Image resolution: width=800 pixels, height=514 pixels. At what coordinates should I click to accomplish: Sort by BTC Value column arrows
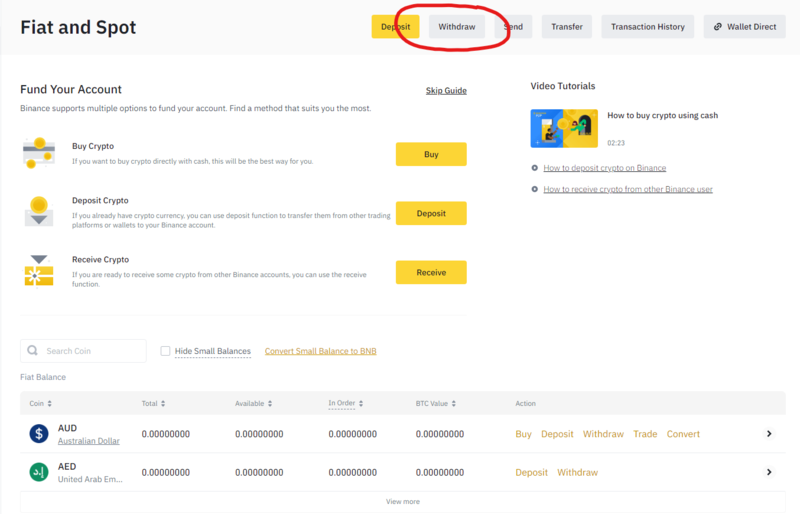[x=454, y=403]
